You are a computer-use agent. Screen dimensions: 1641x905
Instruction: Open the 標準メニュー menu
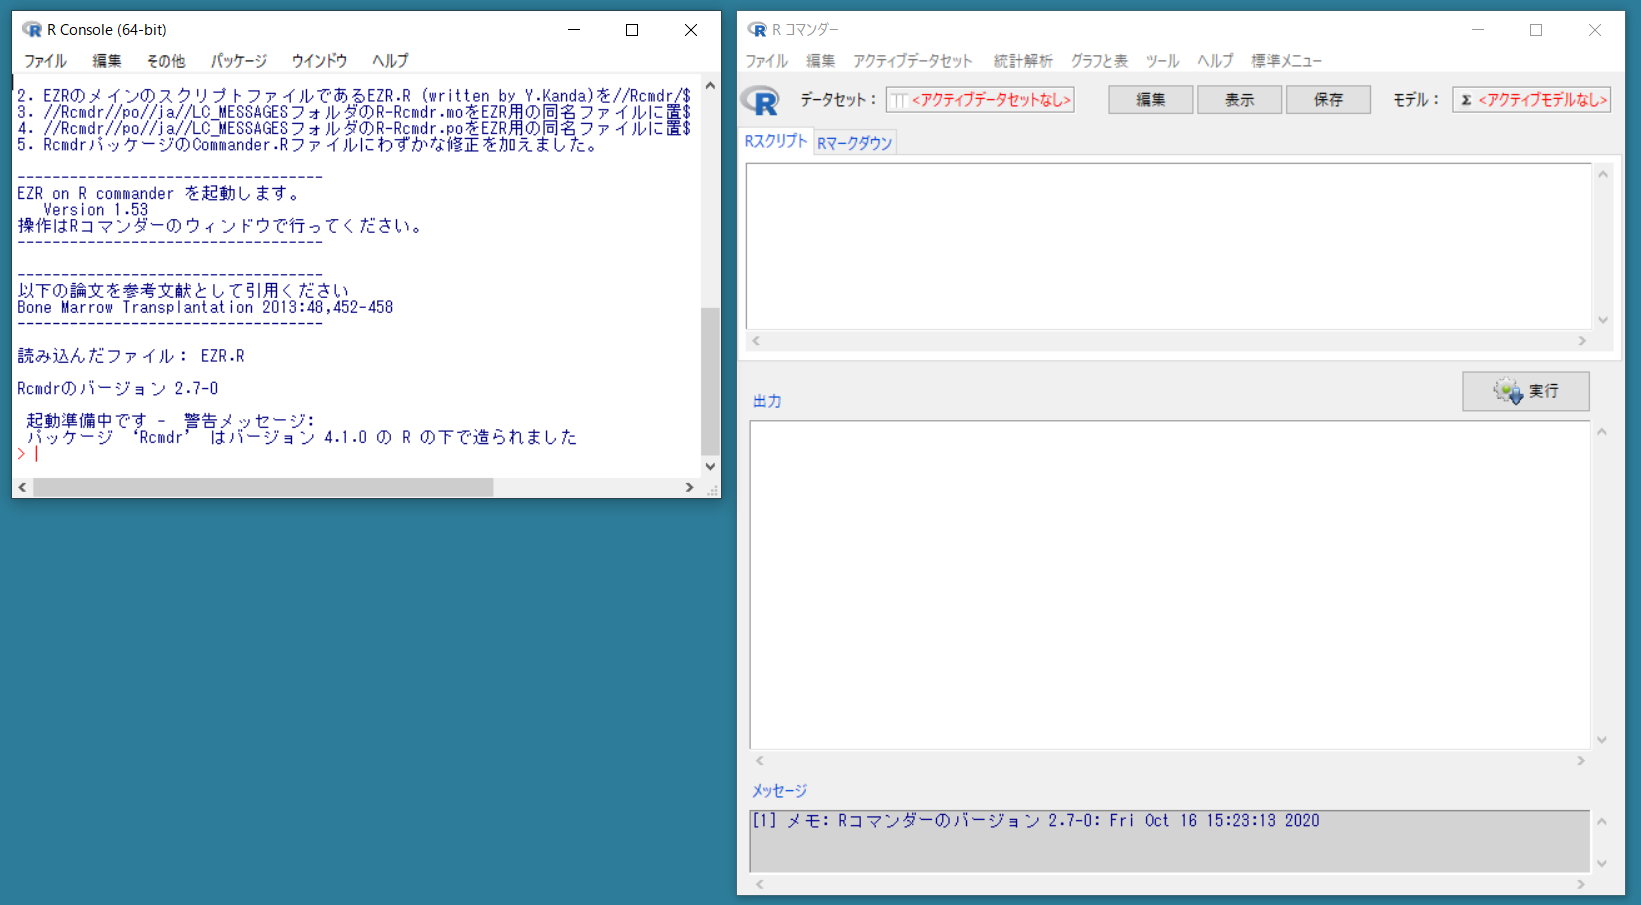point(1286,61)
